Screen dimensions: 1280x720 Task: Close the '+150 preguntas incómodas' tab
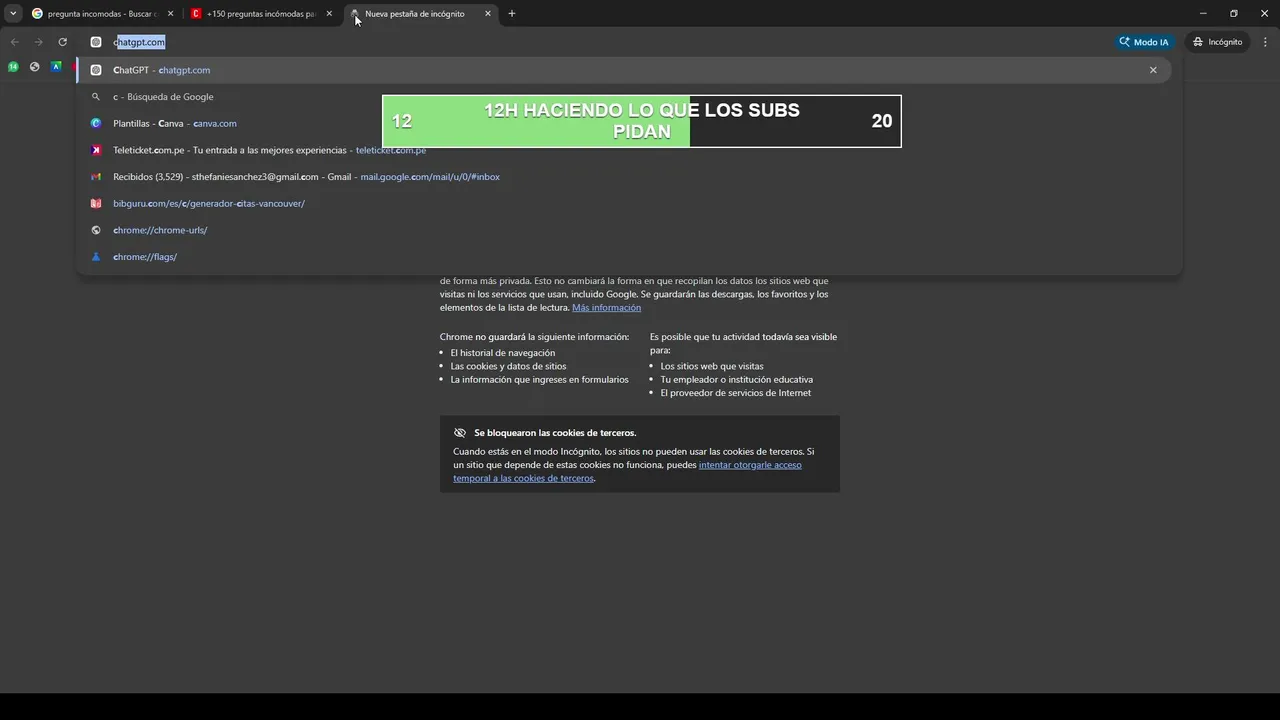[x=329, y=14]
